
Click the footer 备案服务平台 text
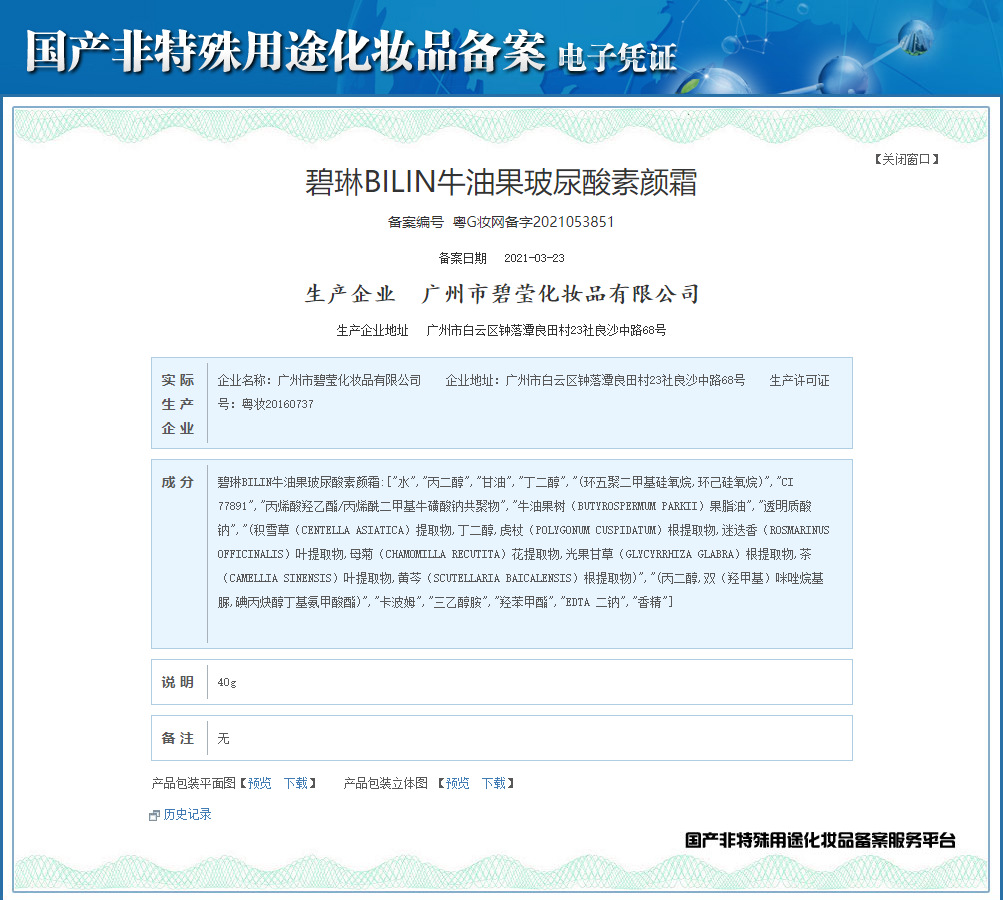[x=820, y=840]
